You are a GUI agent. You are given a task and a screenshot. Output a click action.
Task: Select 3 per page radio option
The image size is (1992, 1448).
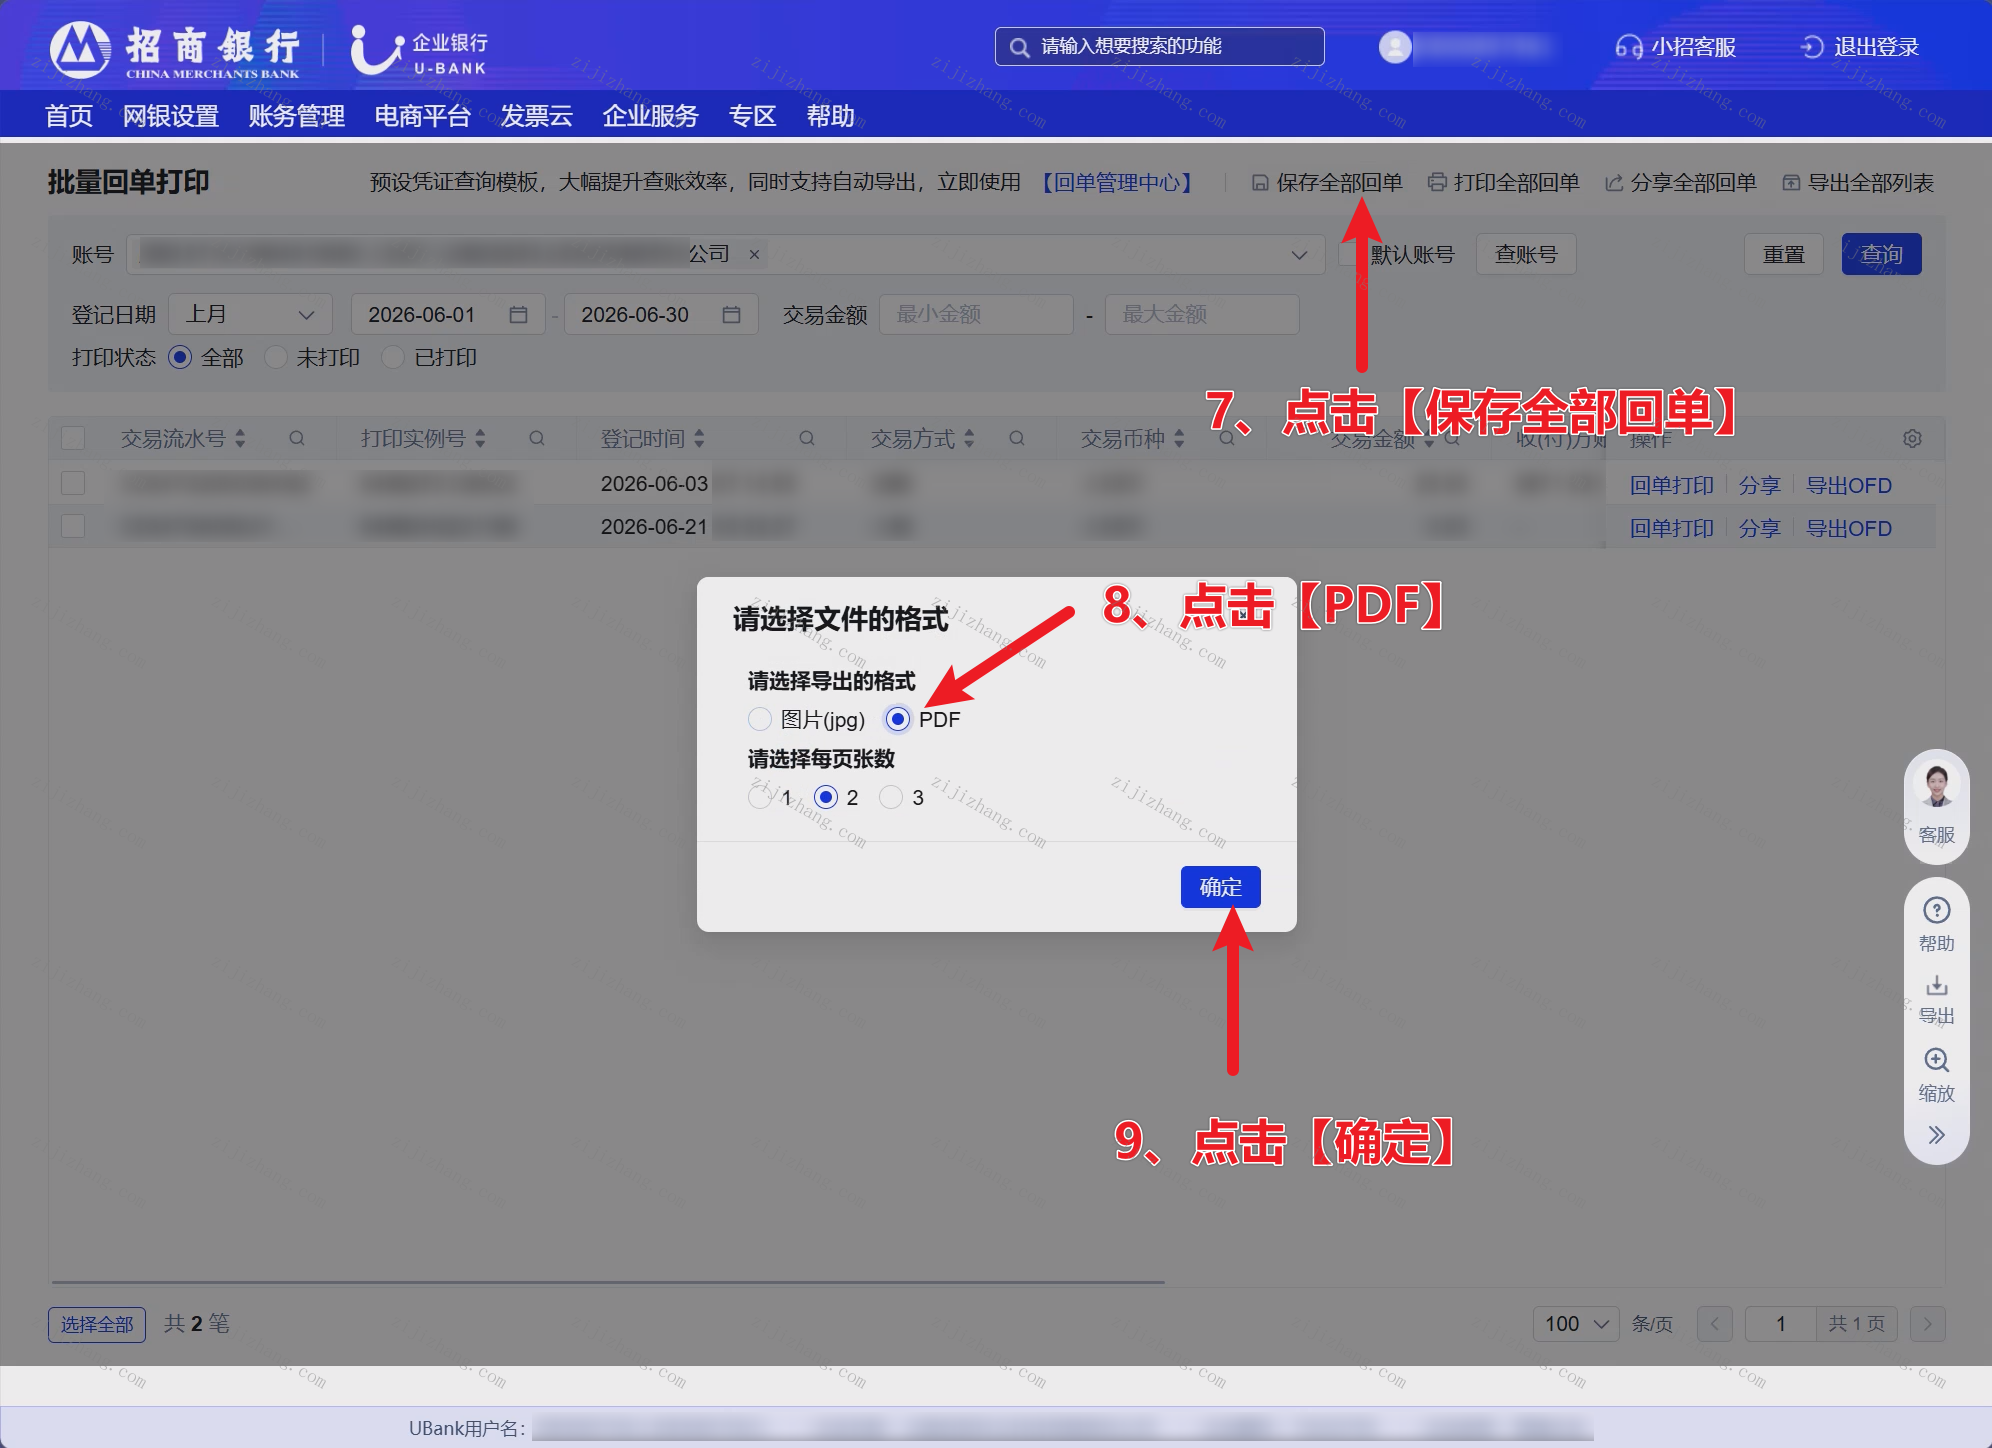point(891,797)
